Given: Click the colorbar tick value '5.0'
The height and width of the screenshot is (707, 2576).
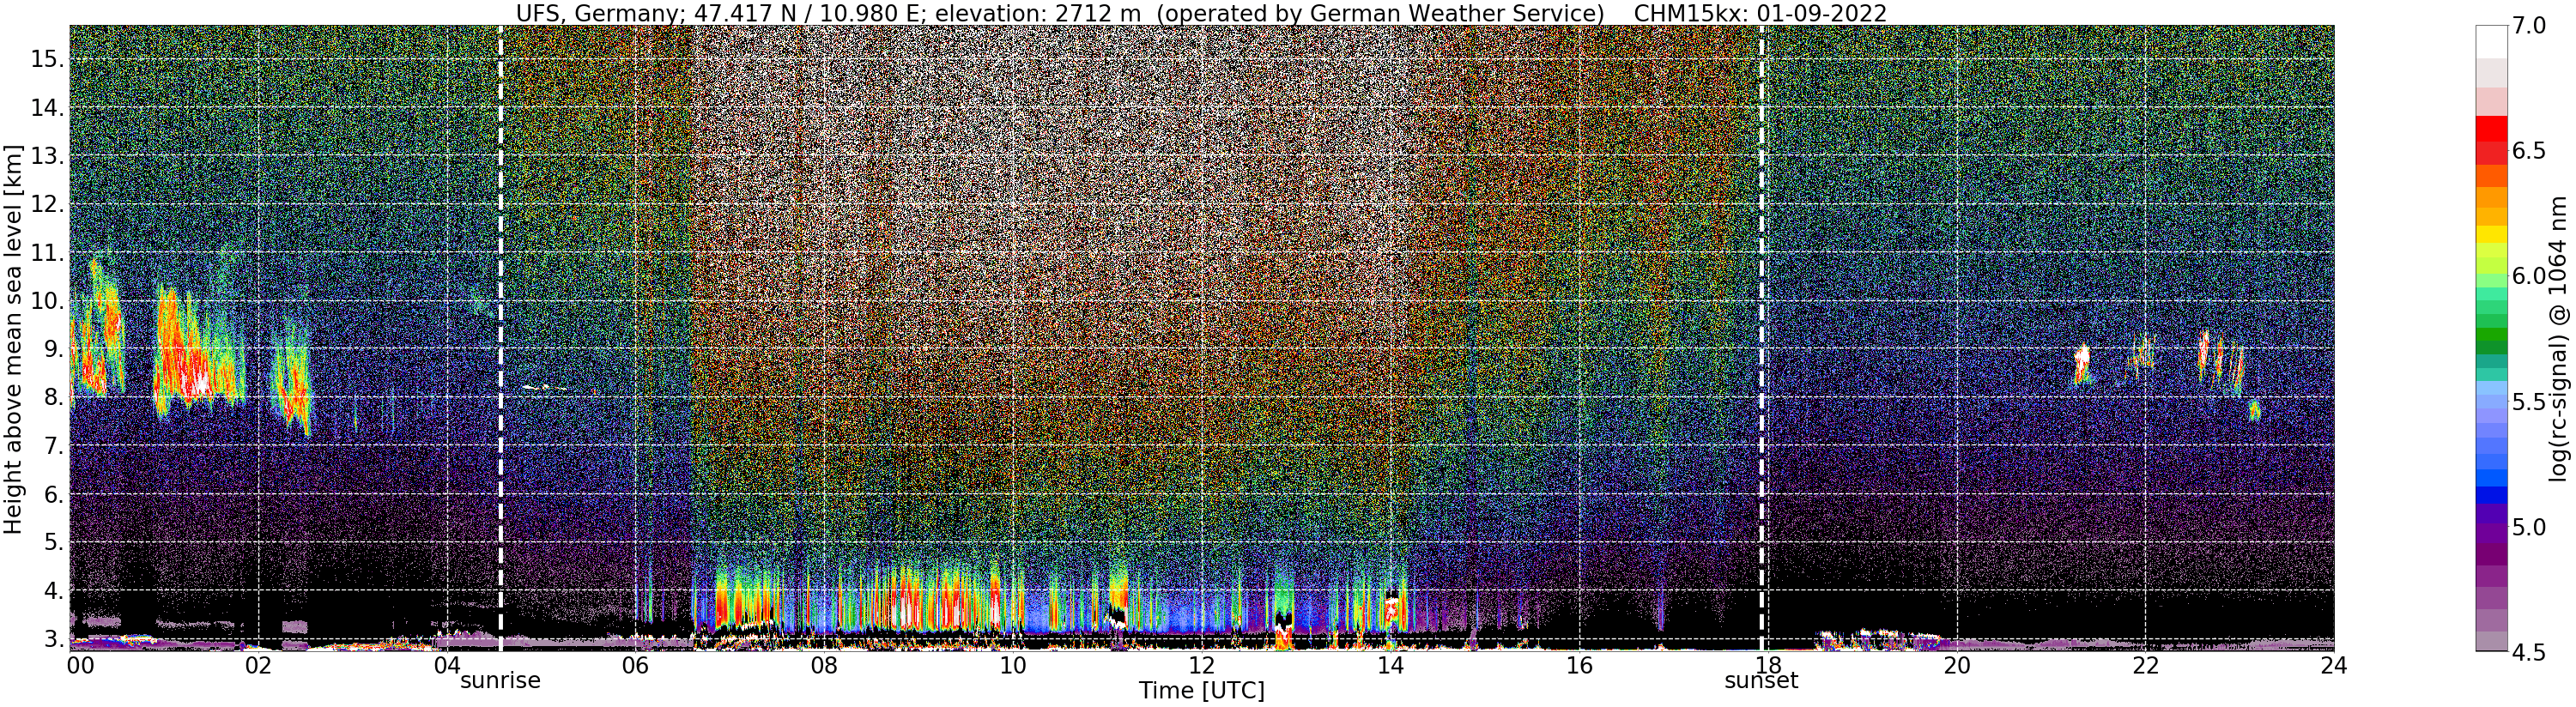Looking at the screenshot, I should point(2530,527).
